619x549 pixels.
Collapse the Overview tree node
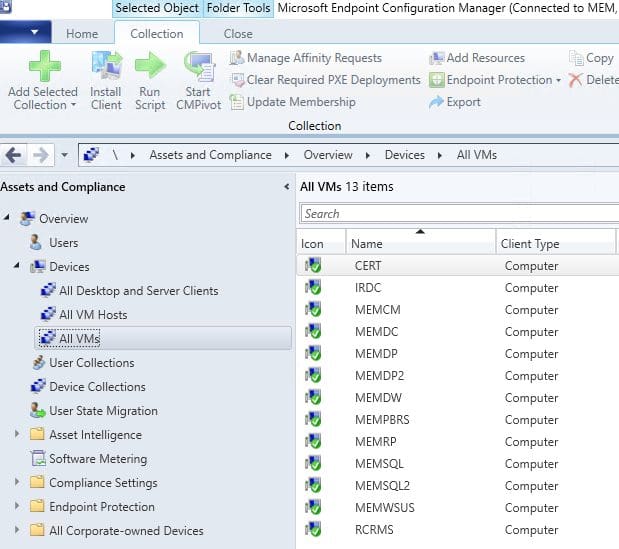click(x=6, y=217)
